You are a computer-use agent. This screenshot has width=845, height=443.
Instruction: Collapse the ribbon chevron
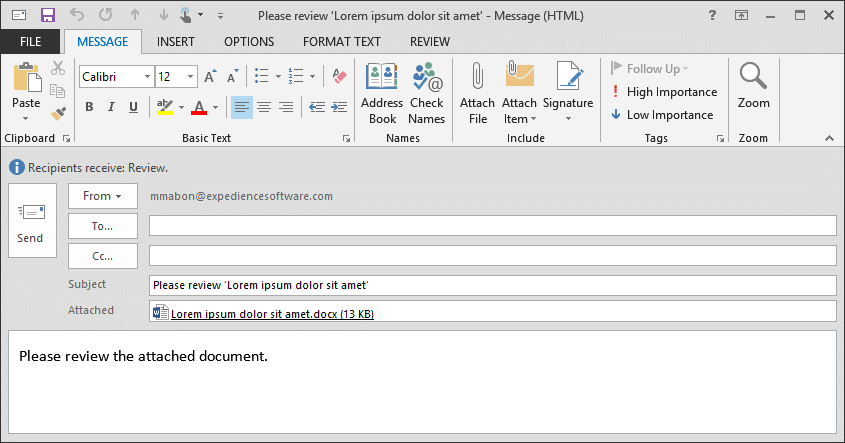click(829, 139)
